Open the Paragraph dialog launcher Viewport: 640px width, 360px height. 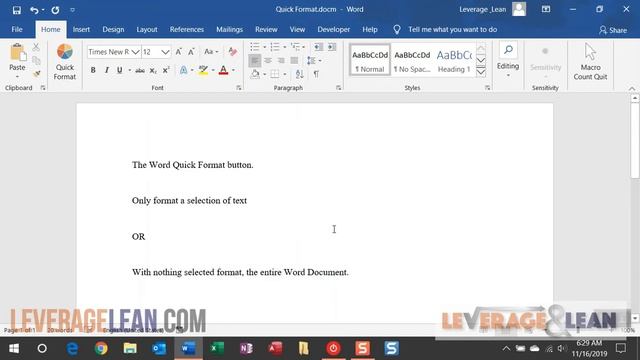click(338, 88)
